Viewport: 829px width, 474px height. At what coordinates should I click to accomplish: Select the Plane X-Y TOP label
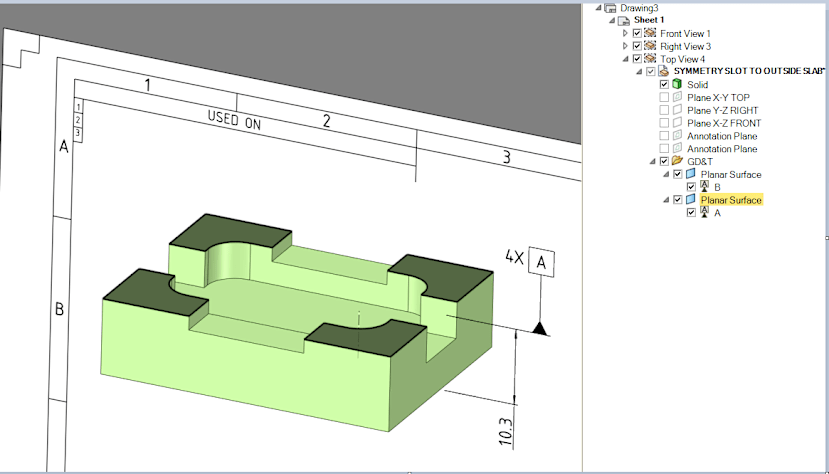click(718, 97)
